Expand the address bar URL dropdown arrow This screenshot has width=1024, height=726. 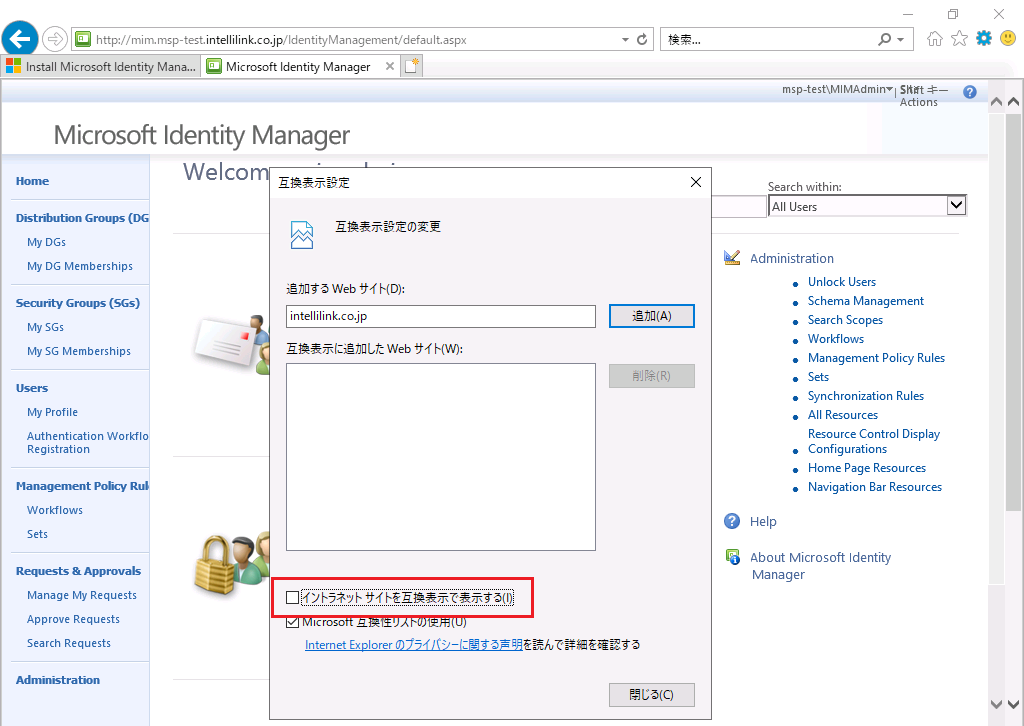coord(625,40)
